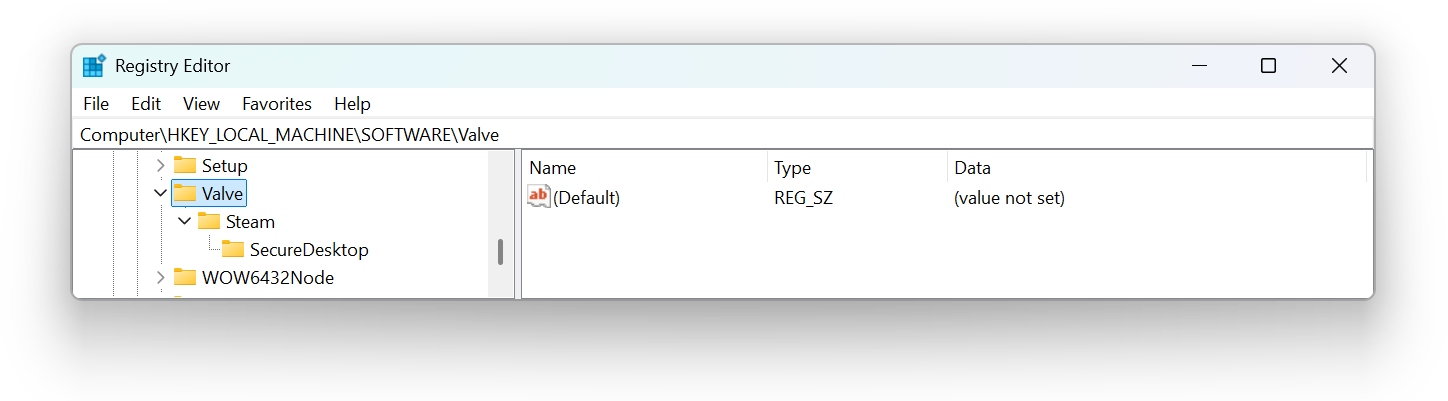Open the Favorites menu

[277, 104]
